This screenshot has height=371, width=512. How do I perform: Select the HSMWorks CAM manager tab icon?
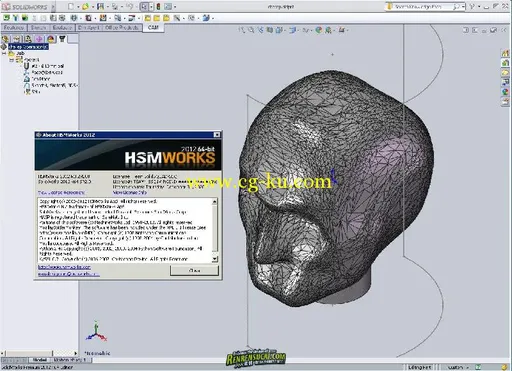[x=62, y=39]
